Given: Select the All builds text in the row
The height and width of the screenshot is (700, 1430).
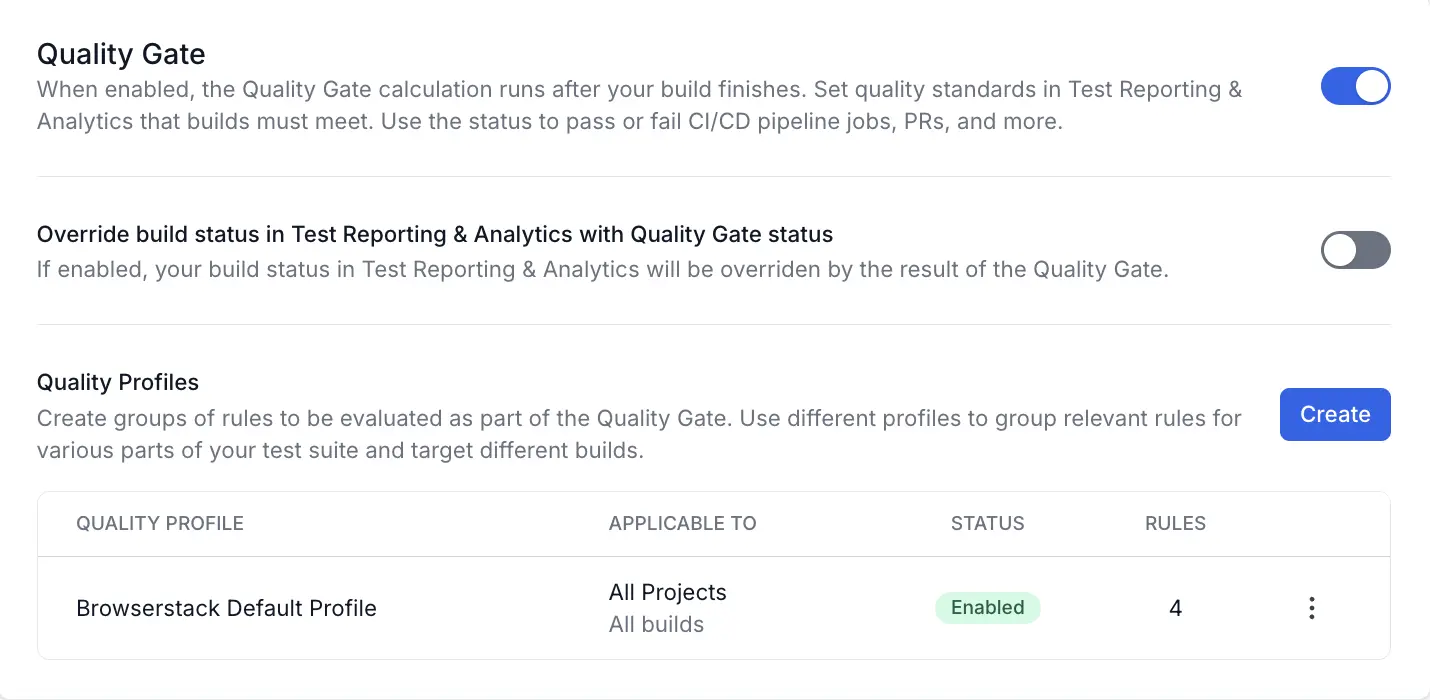Looking at the screenshot, I should (x=656, y=625).
